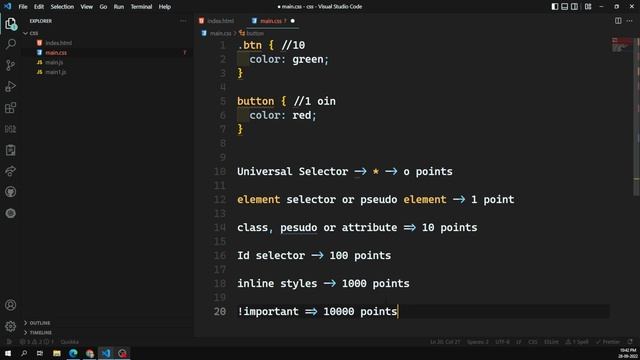Click Spaces indentation in the status bar
Screen dimensions: 640x360
click(478, 342)
